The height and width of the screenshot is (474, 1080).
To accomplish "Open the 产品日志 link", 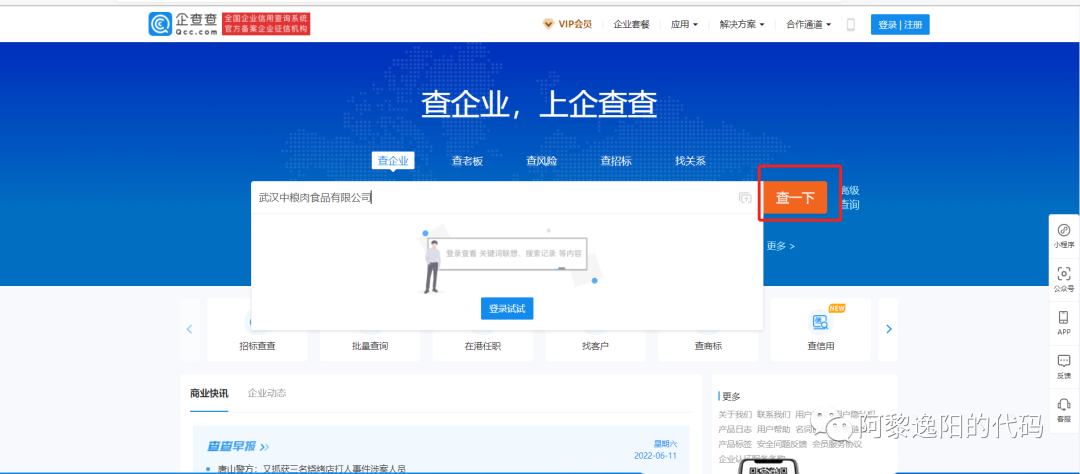I will (735, 429).
